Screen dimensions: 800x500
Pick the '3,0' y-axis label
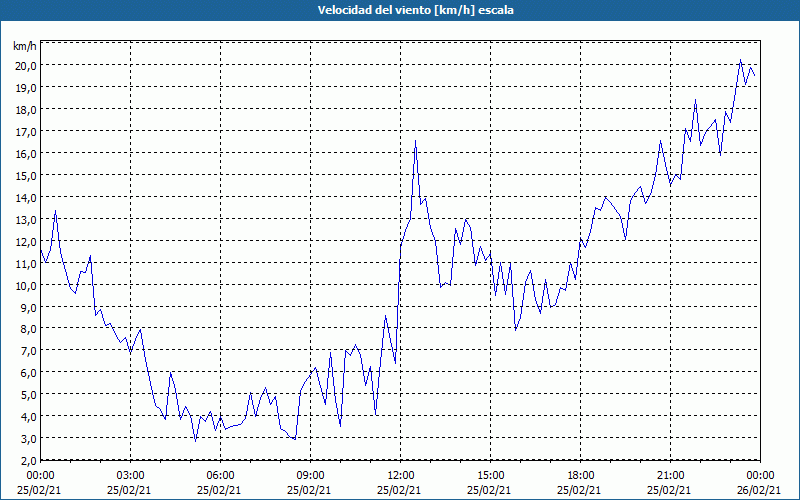tap(29, 438)
